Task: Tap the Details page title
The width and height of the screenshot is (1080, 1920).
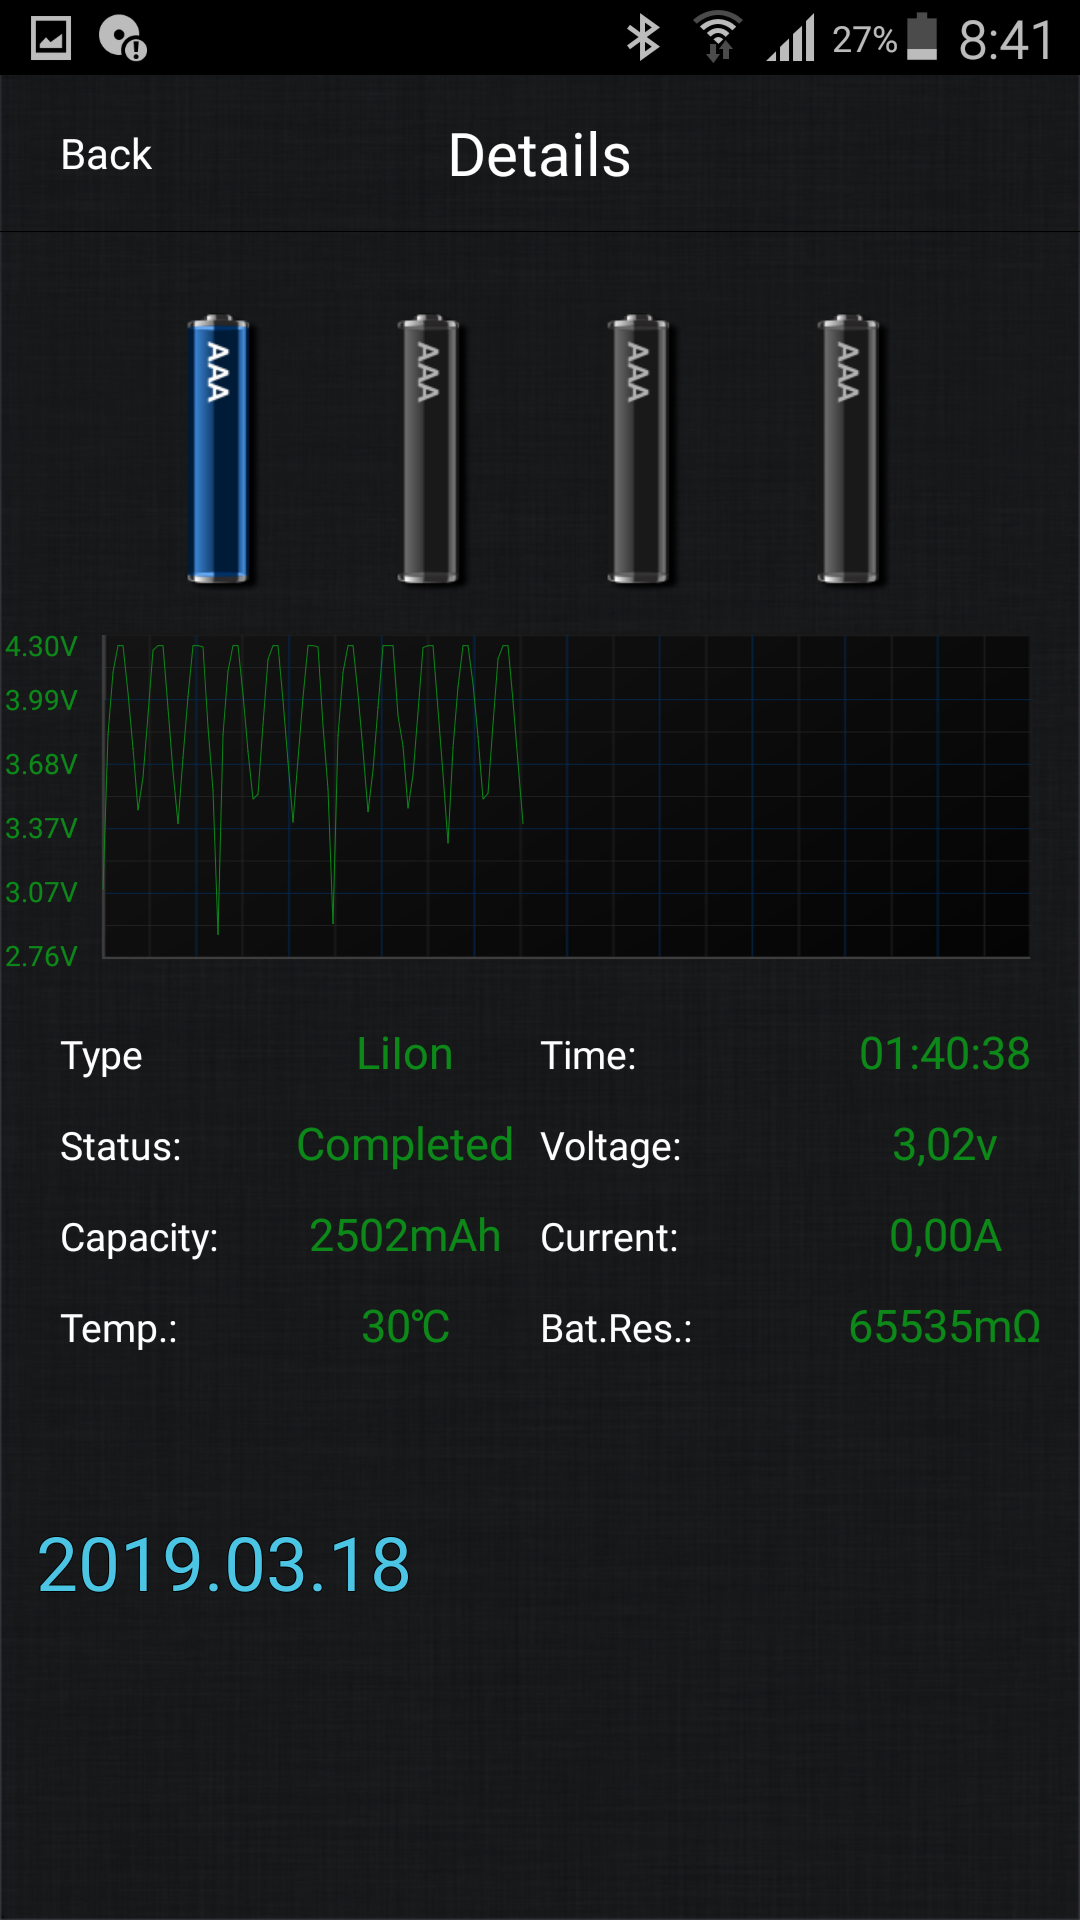Action: [540, 155]
